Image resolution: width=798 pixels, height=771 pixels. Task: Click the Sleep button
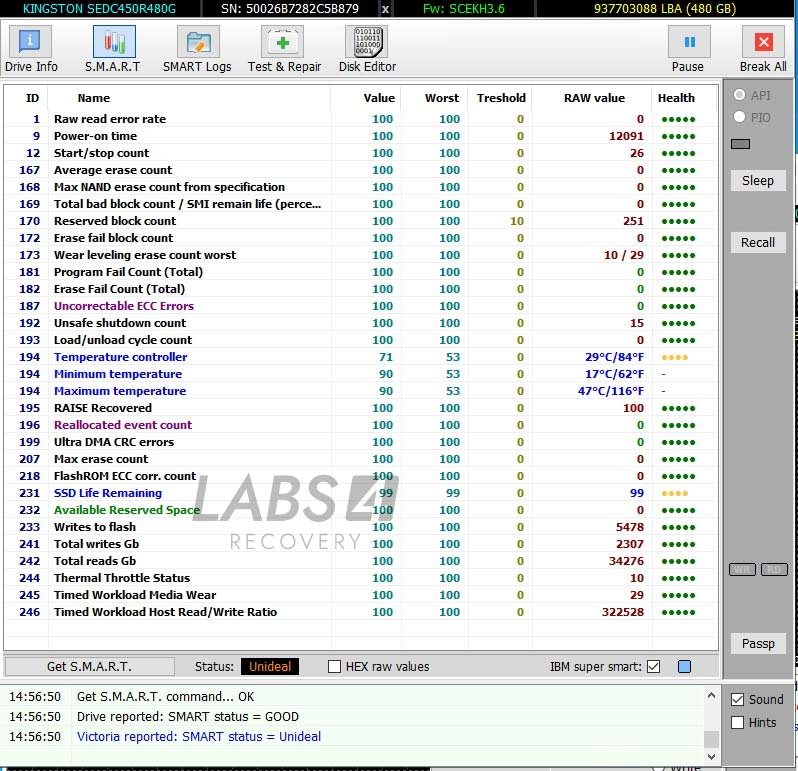point(758,181)
